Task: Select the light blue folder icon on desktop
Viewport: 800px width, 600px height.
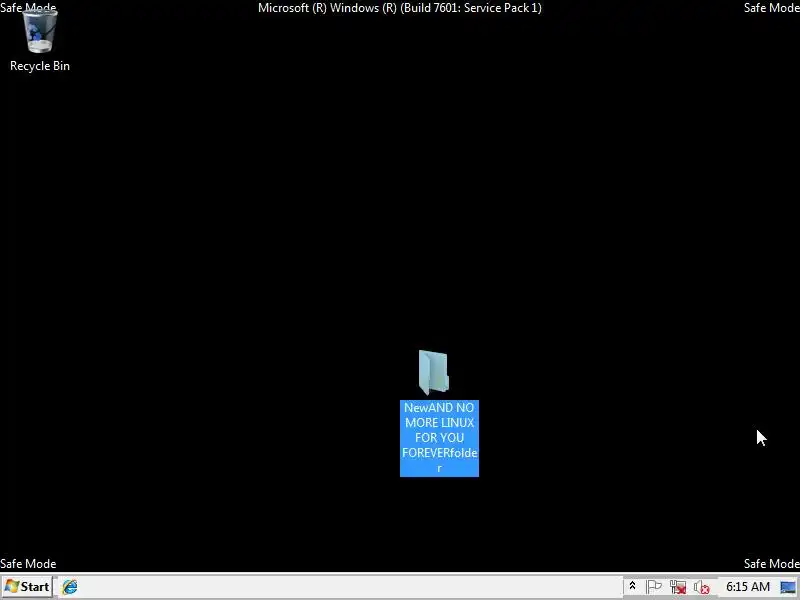Action: [434, 372]
